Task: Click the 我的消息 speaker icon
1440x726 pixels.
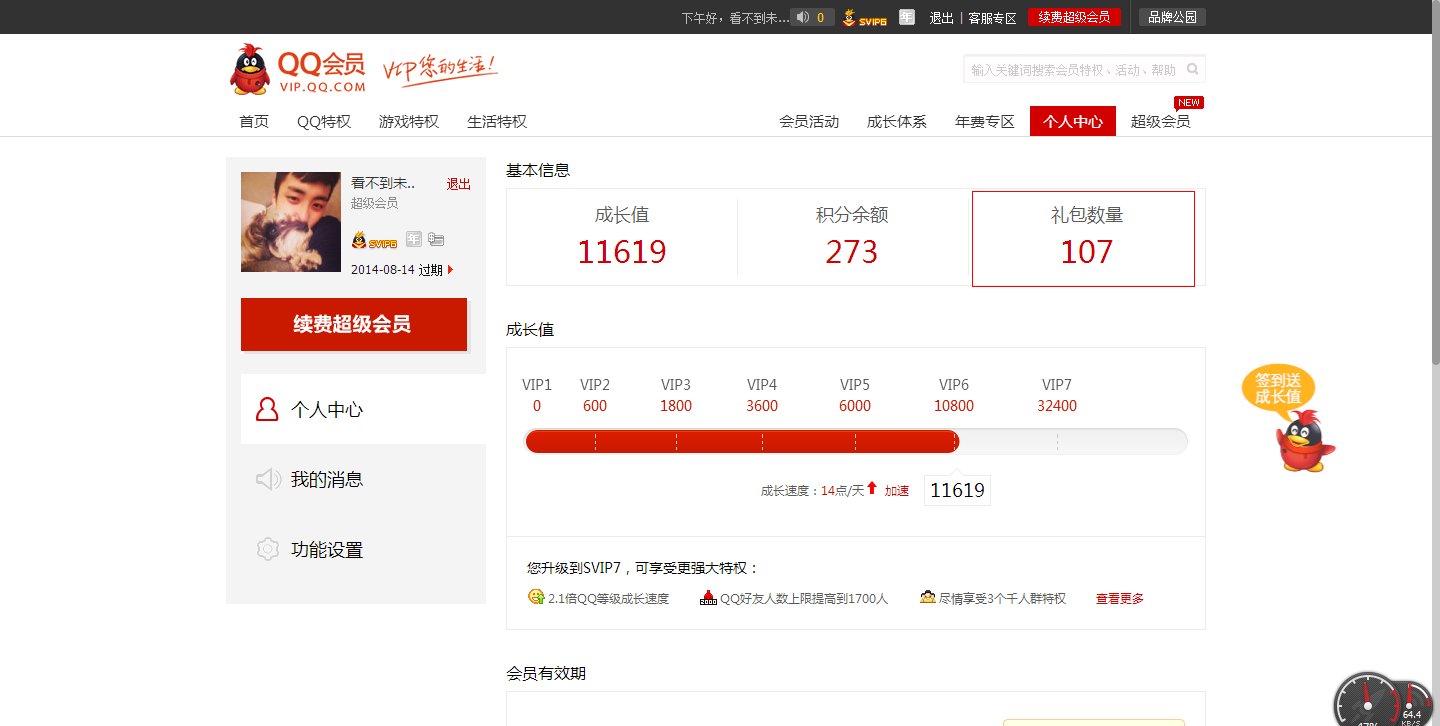Action: [x=267, y=478]
